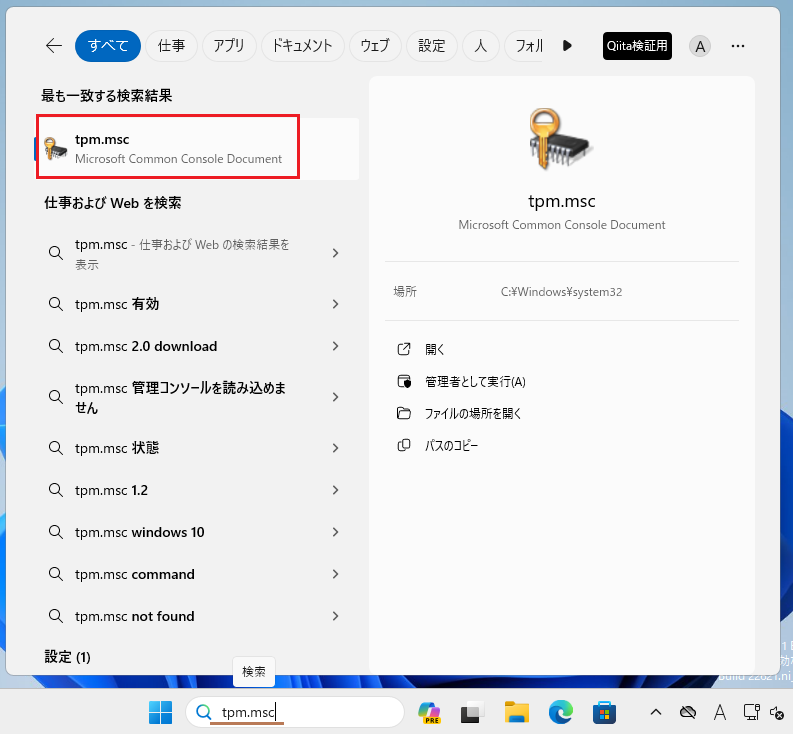
Task: Switch to the アプリ filter tab
Action: click(229, 46)
